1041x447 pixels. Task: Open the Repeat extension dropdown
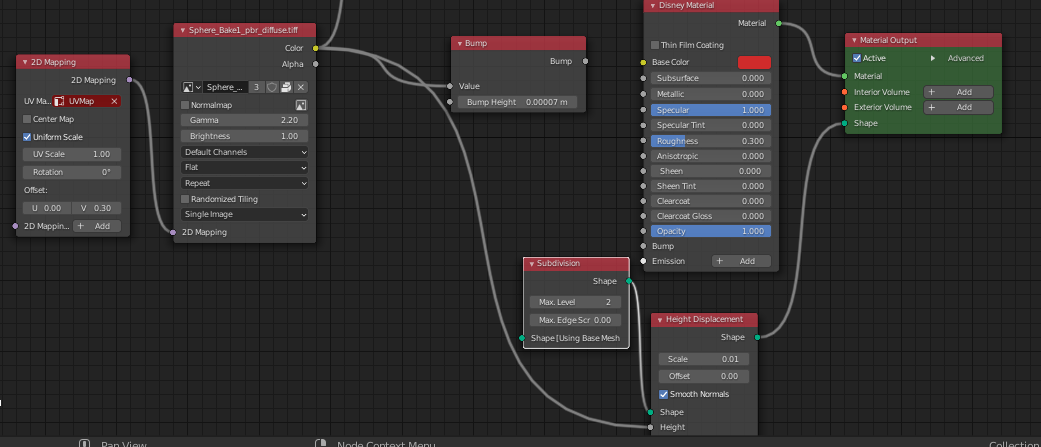tap(245, 183)
